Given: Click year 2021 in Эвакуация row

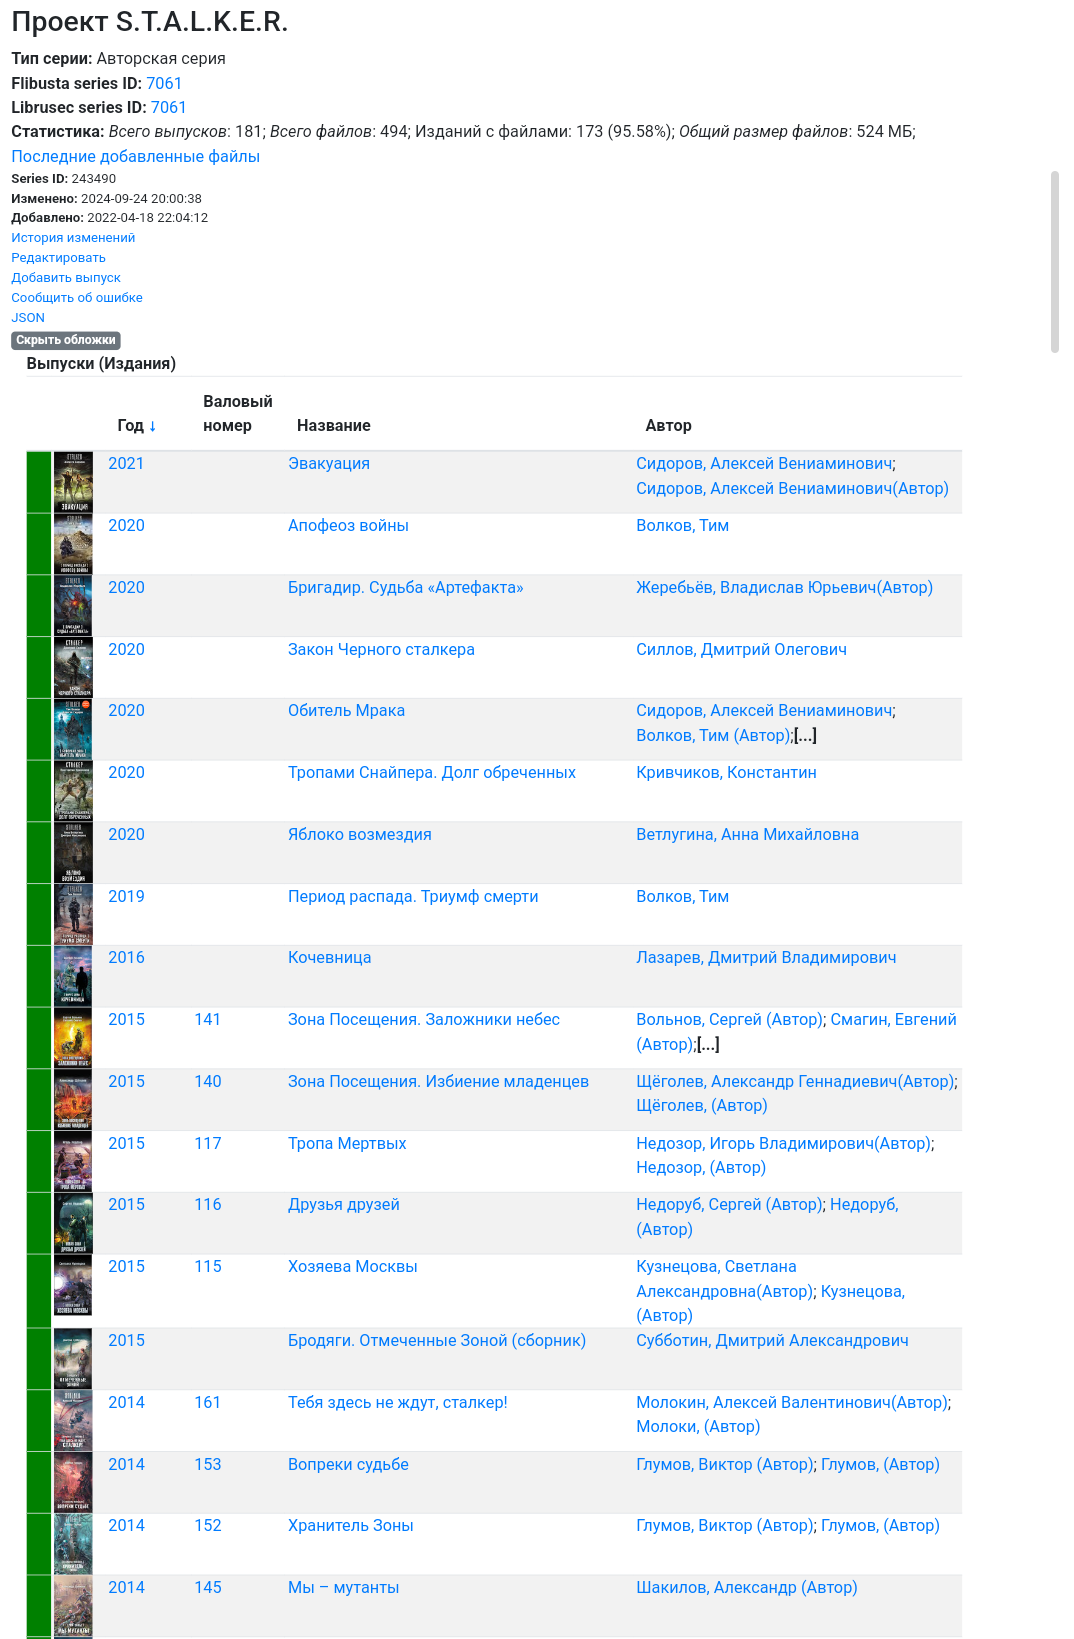Looking at the screenshot, I should pos(126,464).
